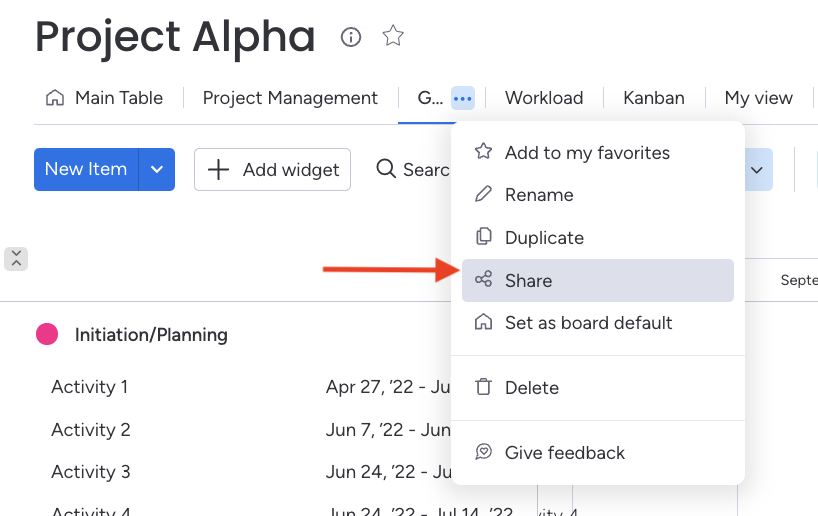
Task: Expand the New Item dropdown arrow
Action: tap(157, 169)
